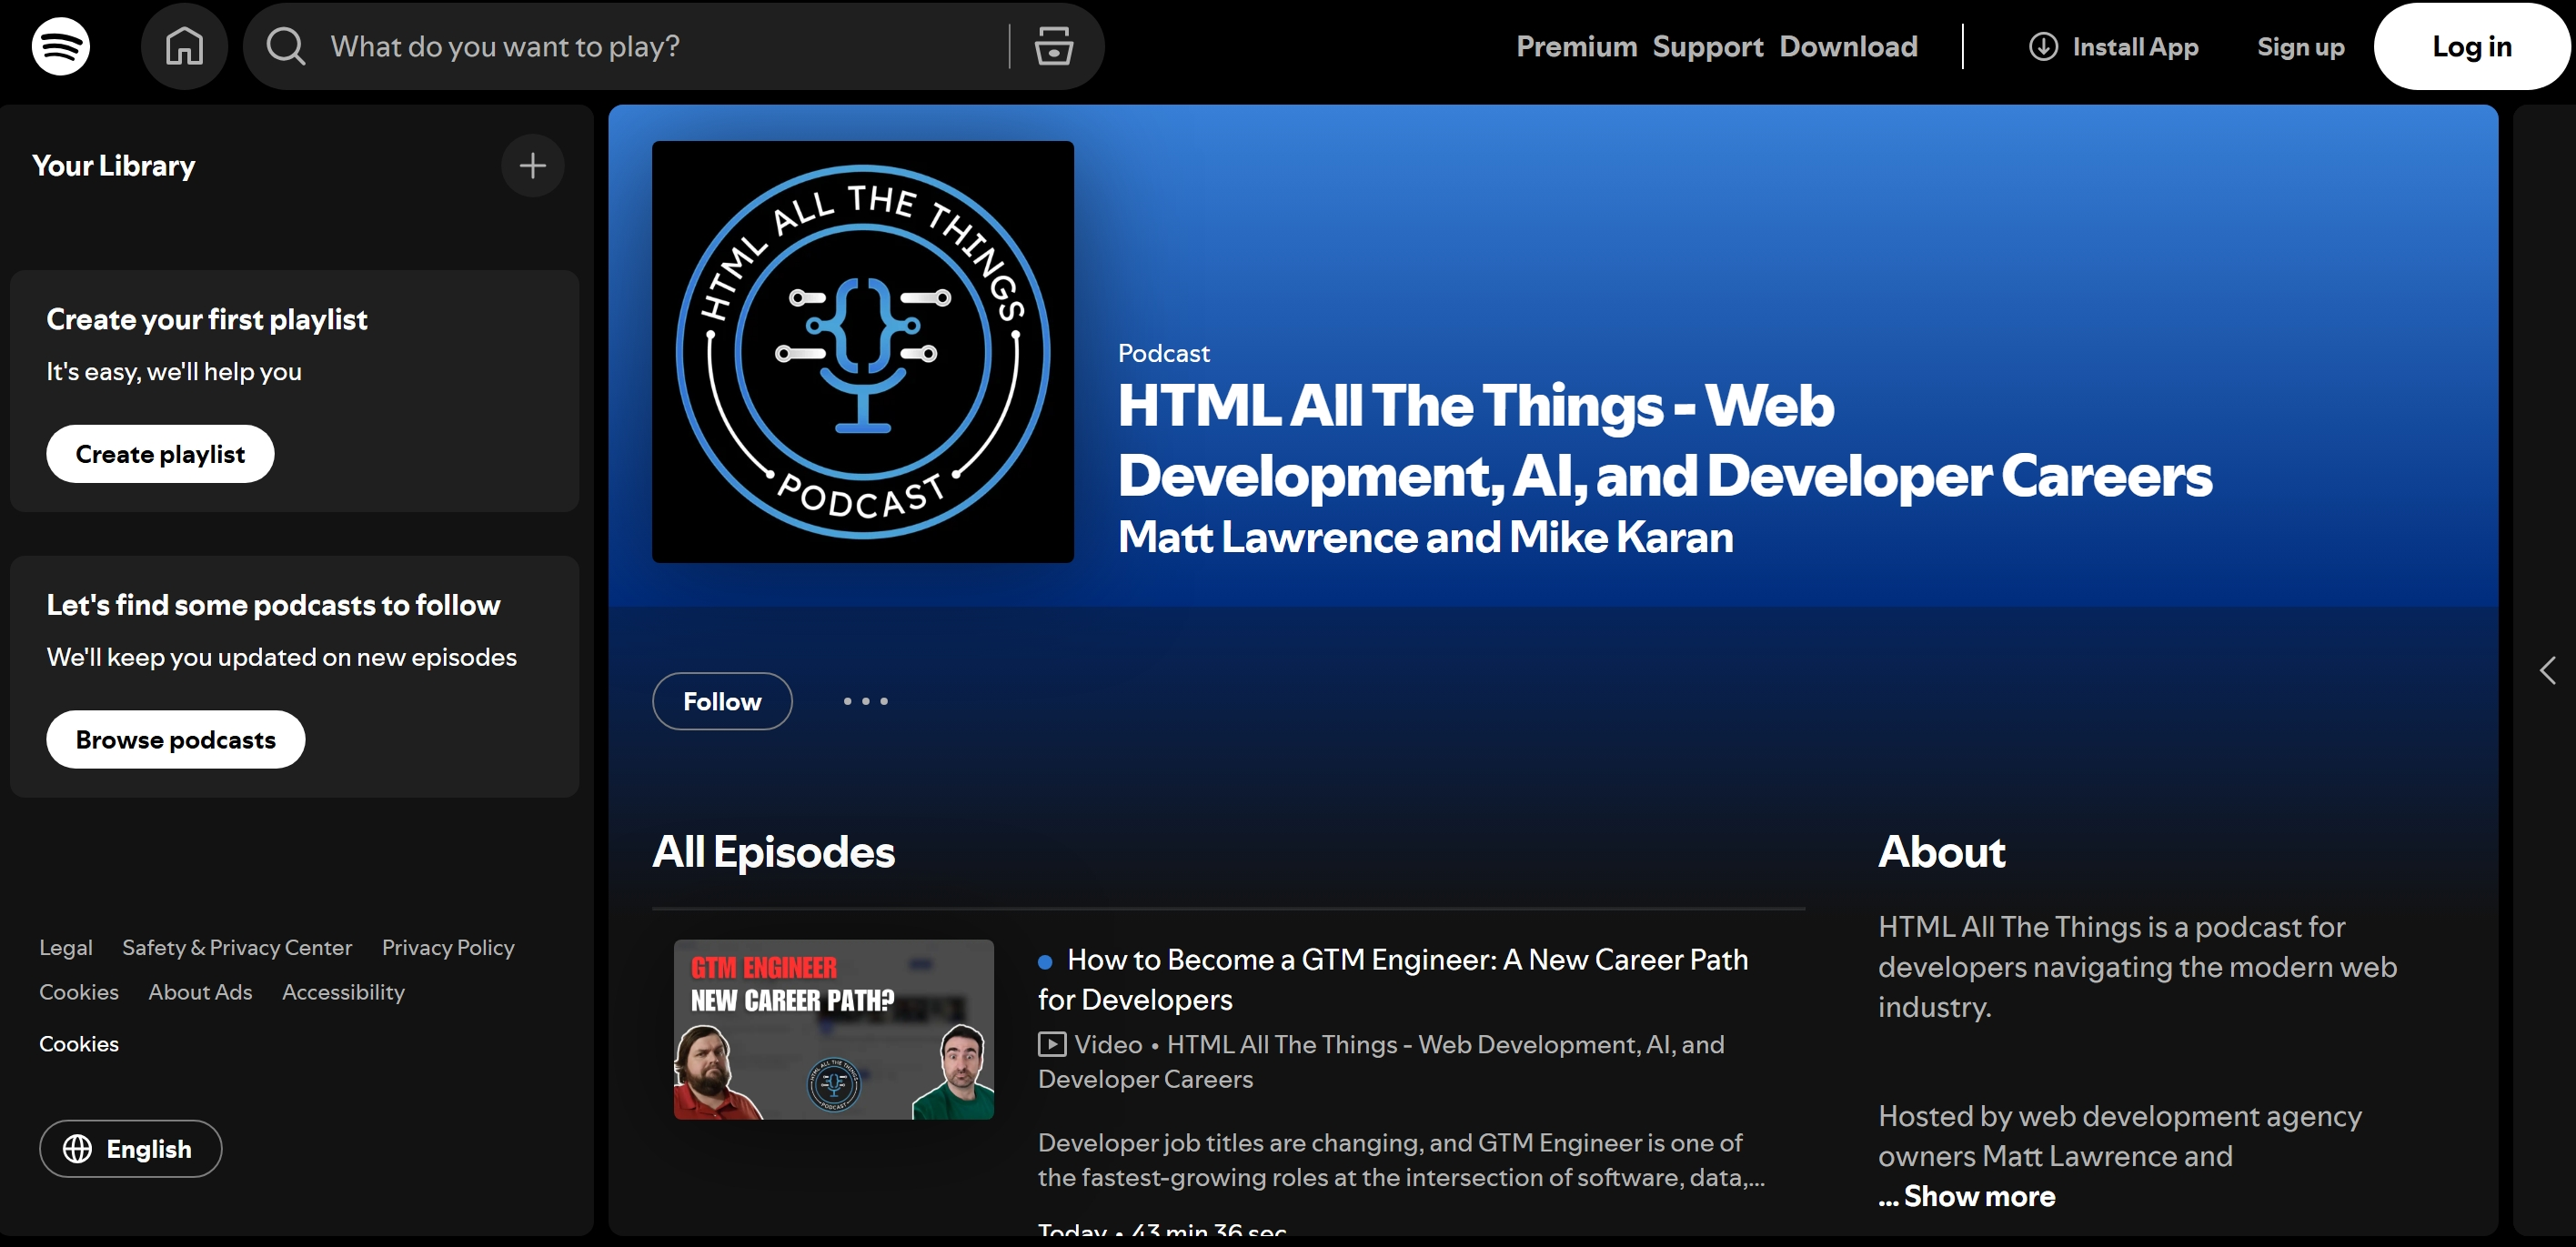Click the podcast title heading text
This screenshot has height=1247, width=2576.
(1664, 440)
